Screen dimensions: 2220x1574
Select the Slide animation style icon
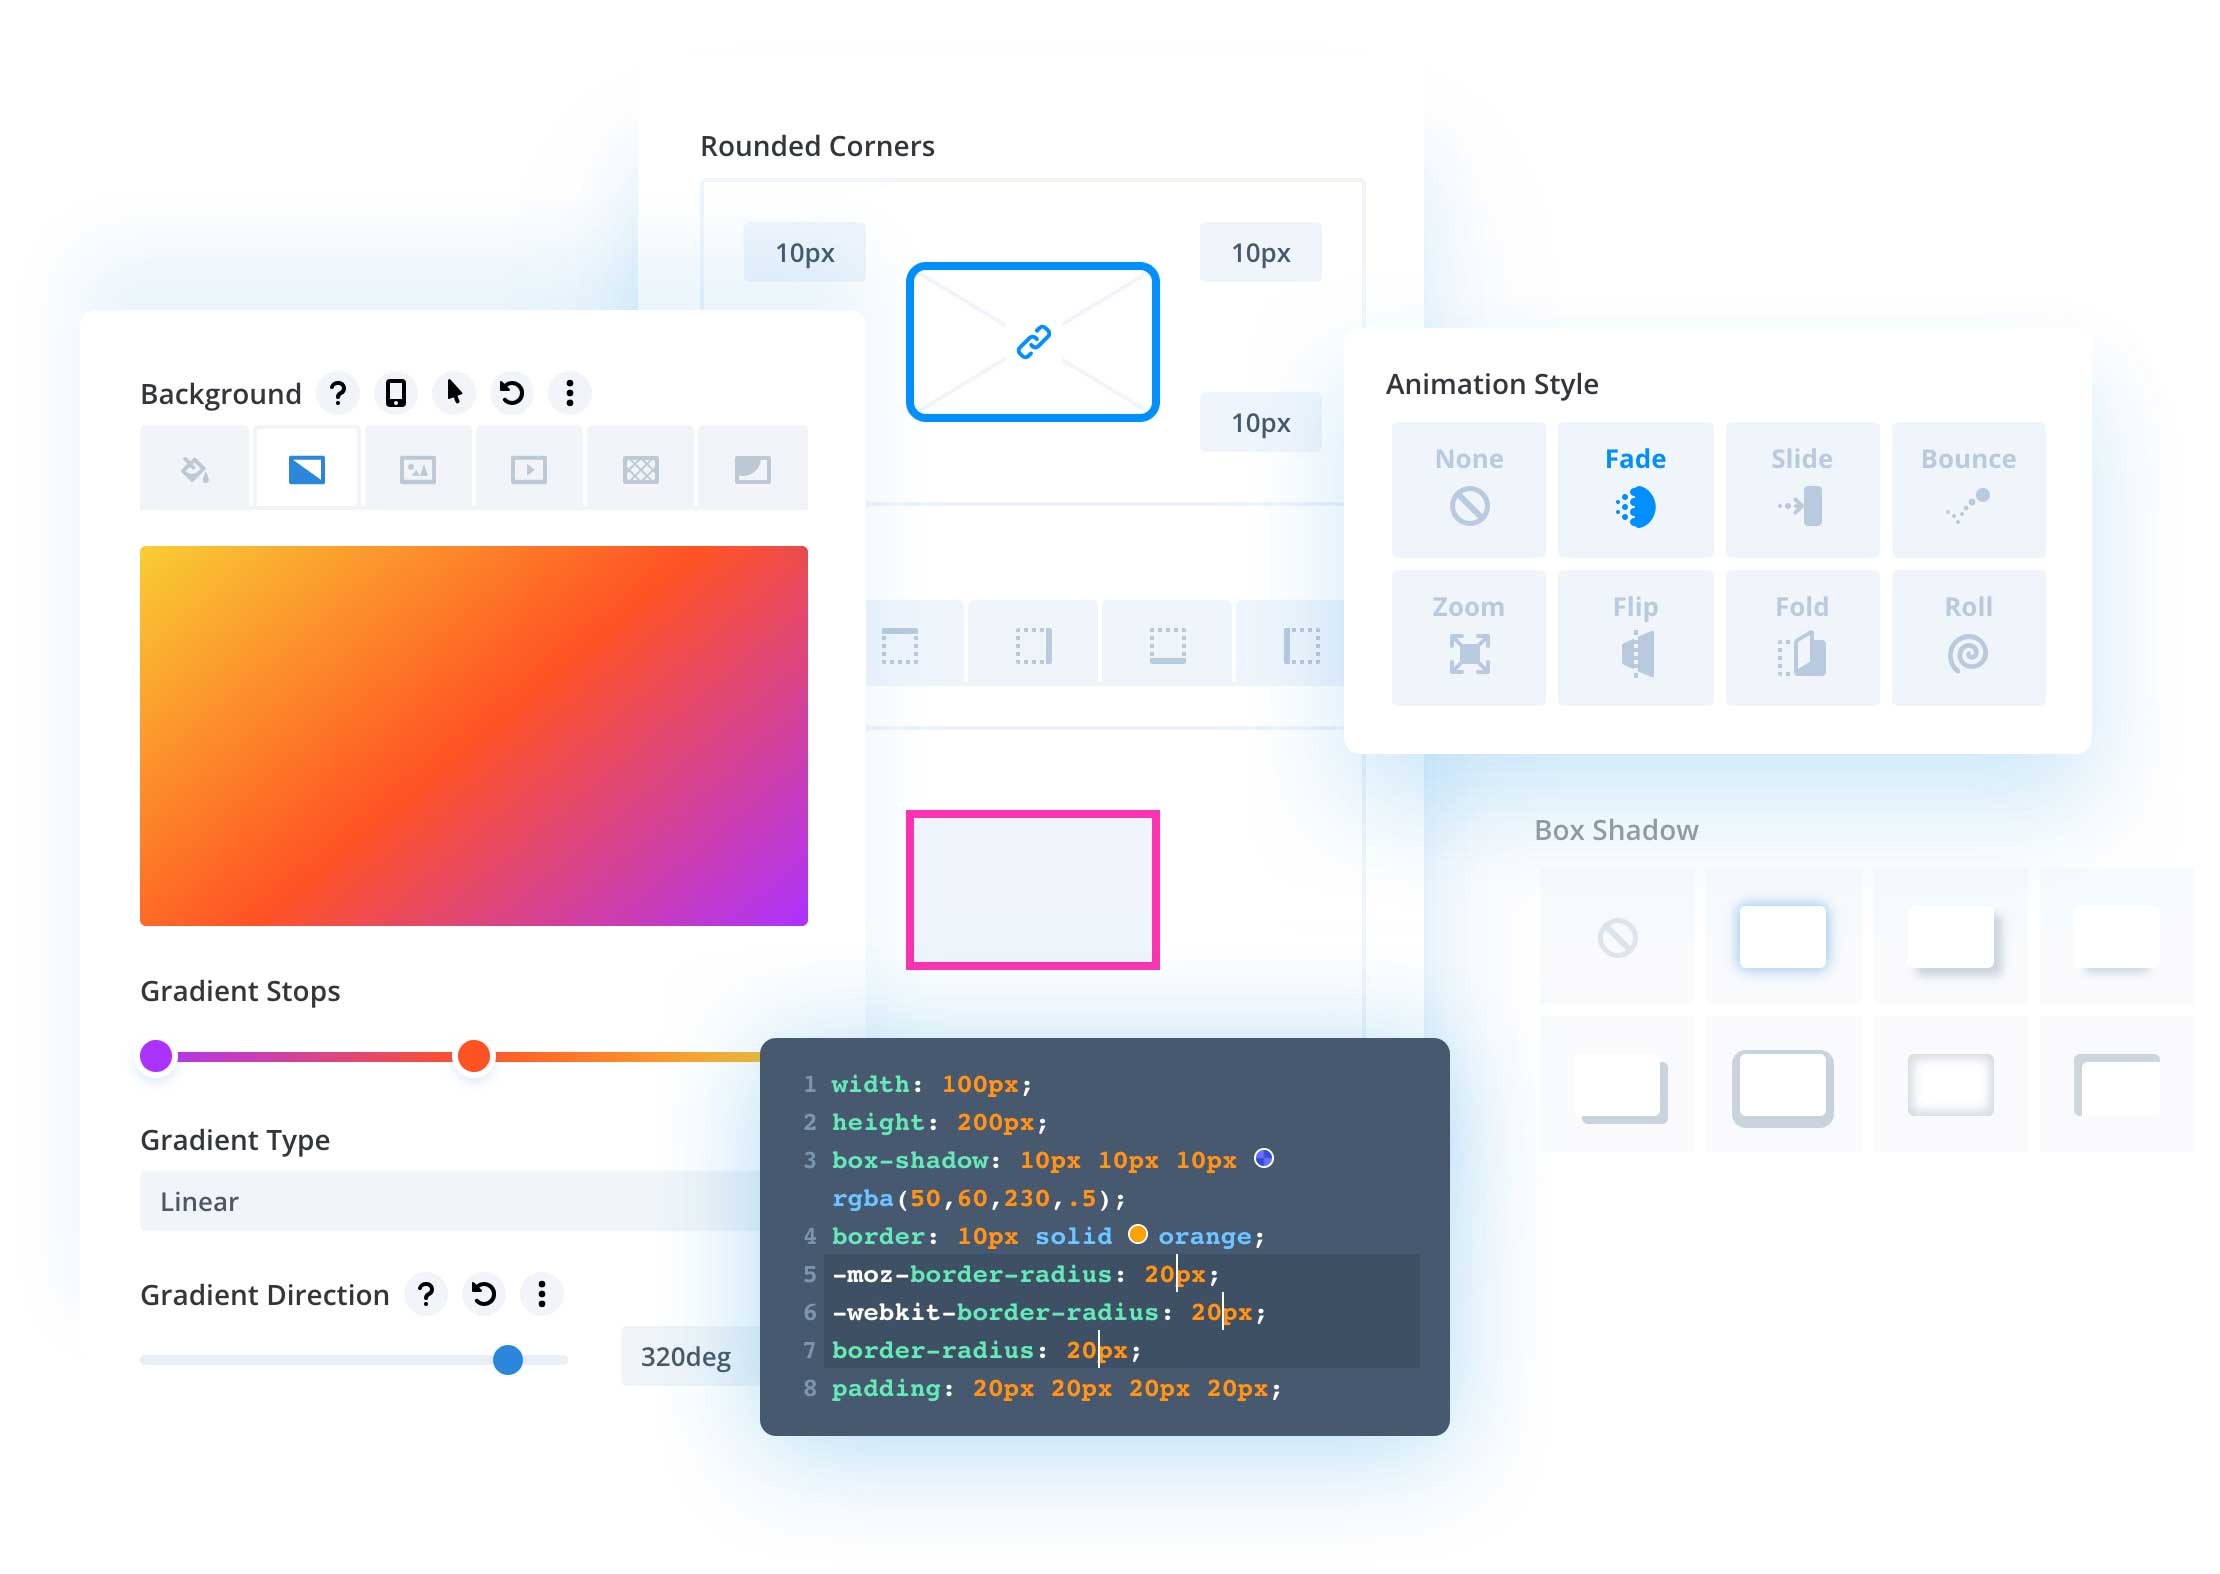(1801, 501)
